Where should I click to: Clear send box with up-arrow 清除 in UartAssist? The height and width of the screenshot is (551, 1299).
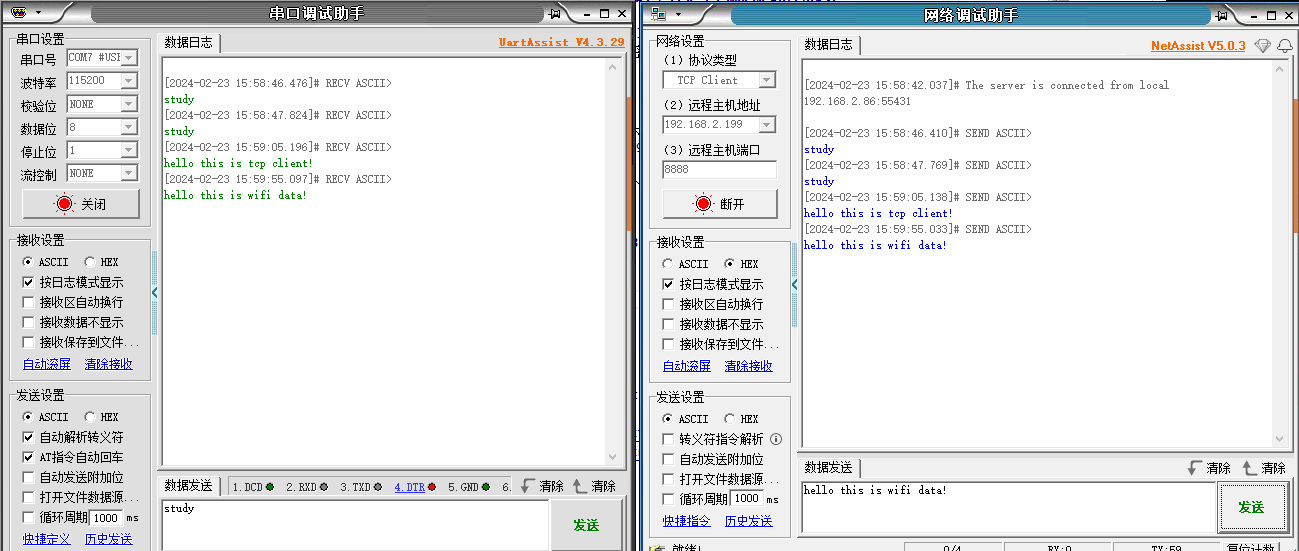coord(594,486)
